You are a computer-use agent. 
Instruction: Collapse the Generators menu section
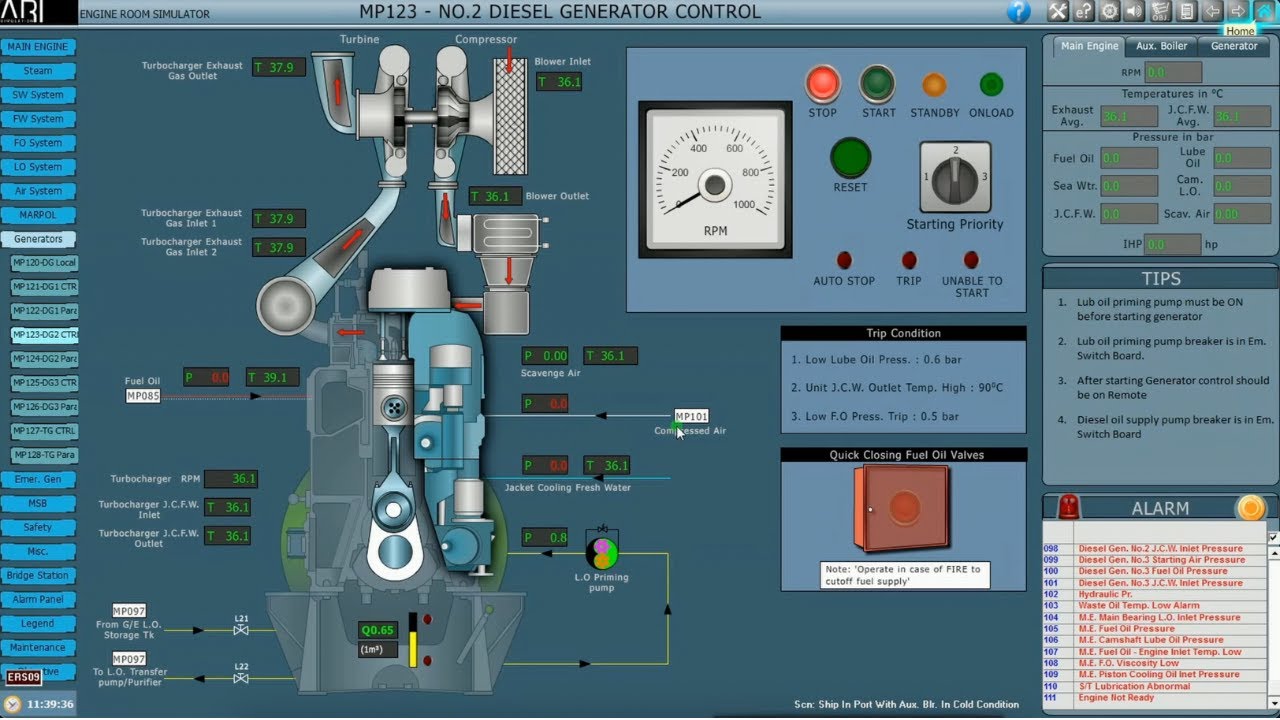38,239
